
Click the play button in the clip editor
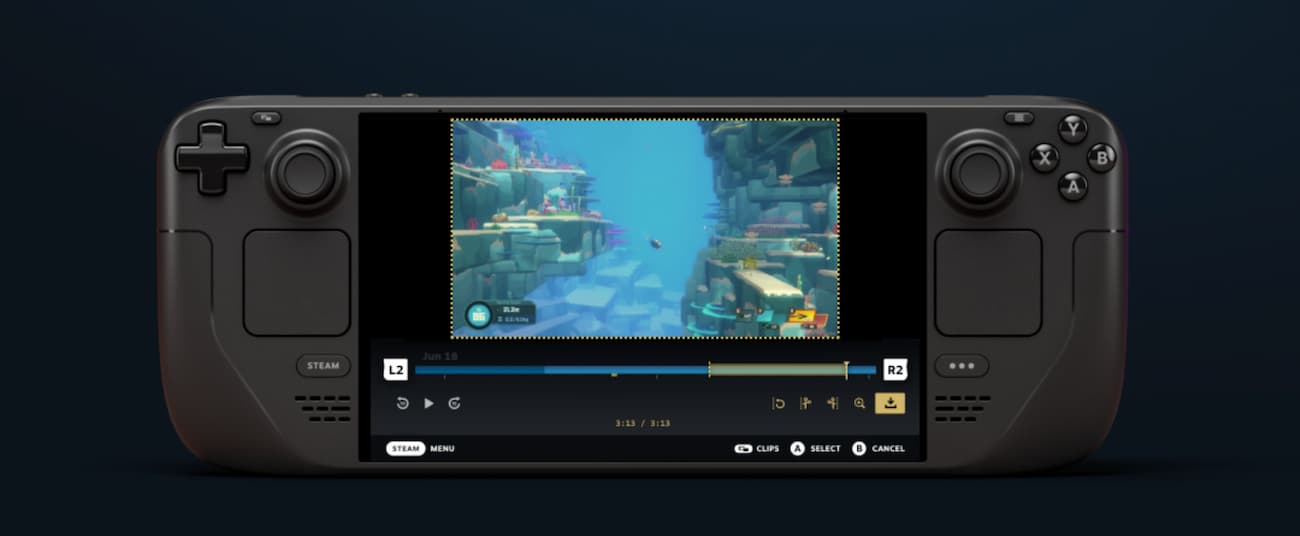point(429,403)
